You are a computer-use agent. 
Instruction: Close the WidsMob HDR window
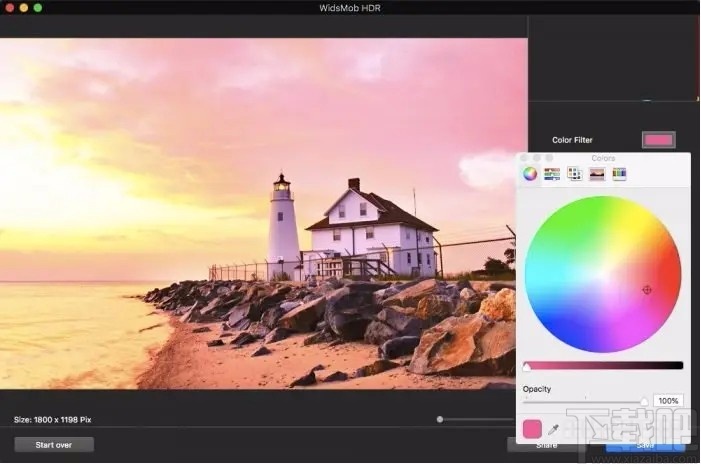(x=9, y=8)
